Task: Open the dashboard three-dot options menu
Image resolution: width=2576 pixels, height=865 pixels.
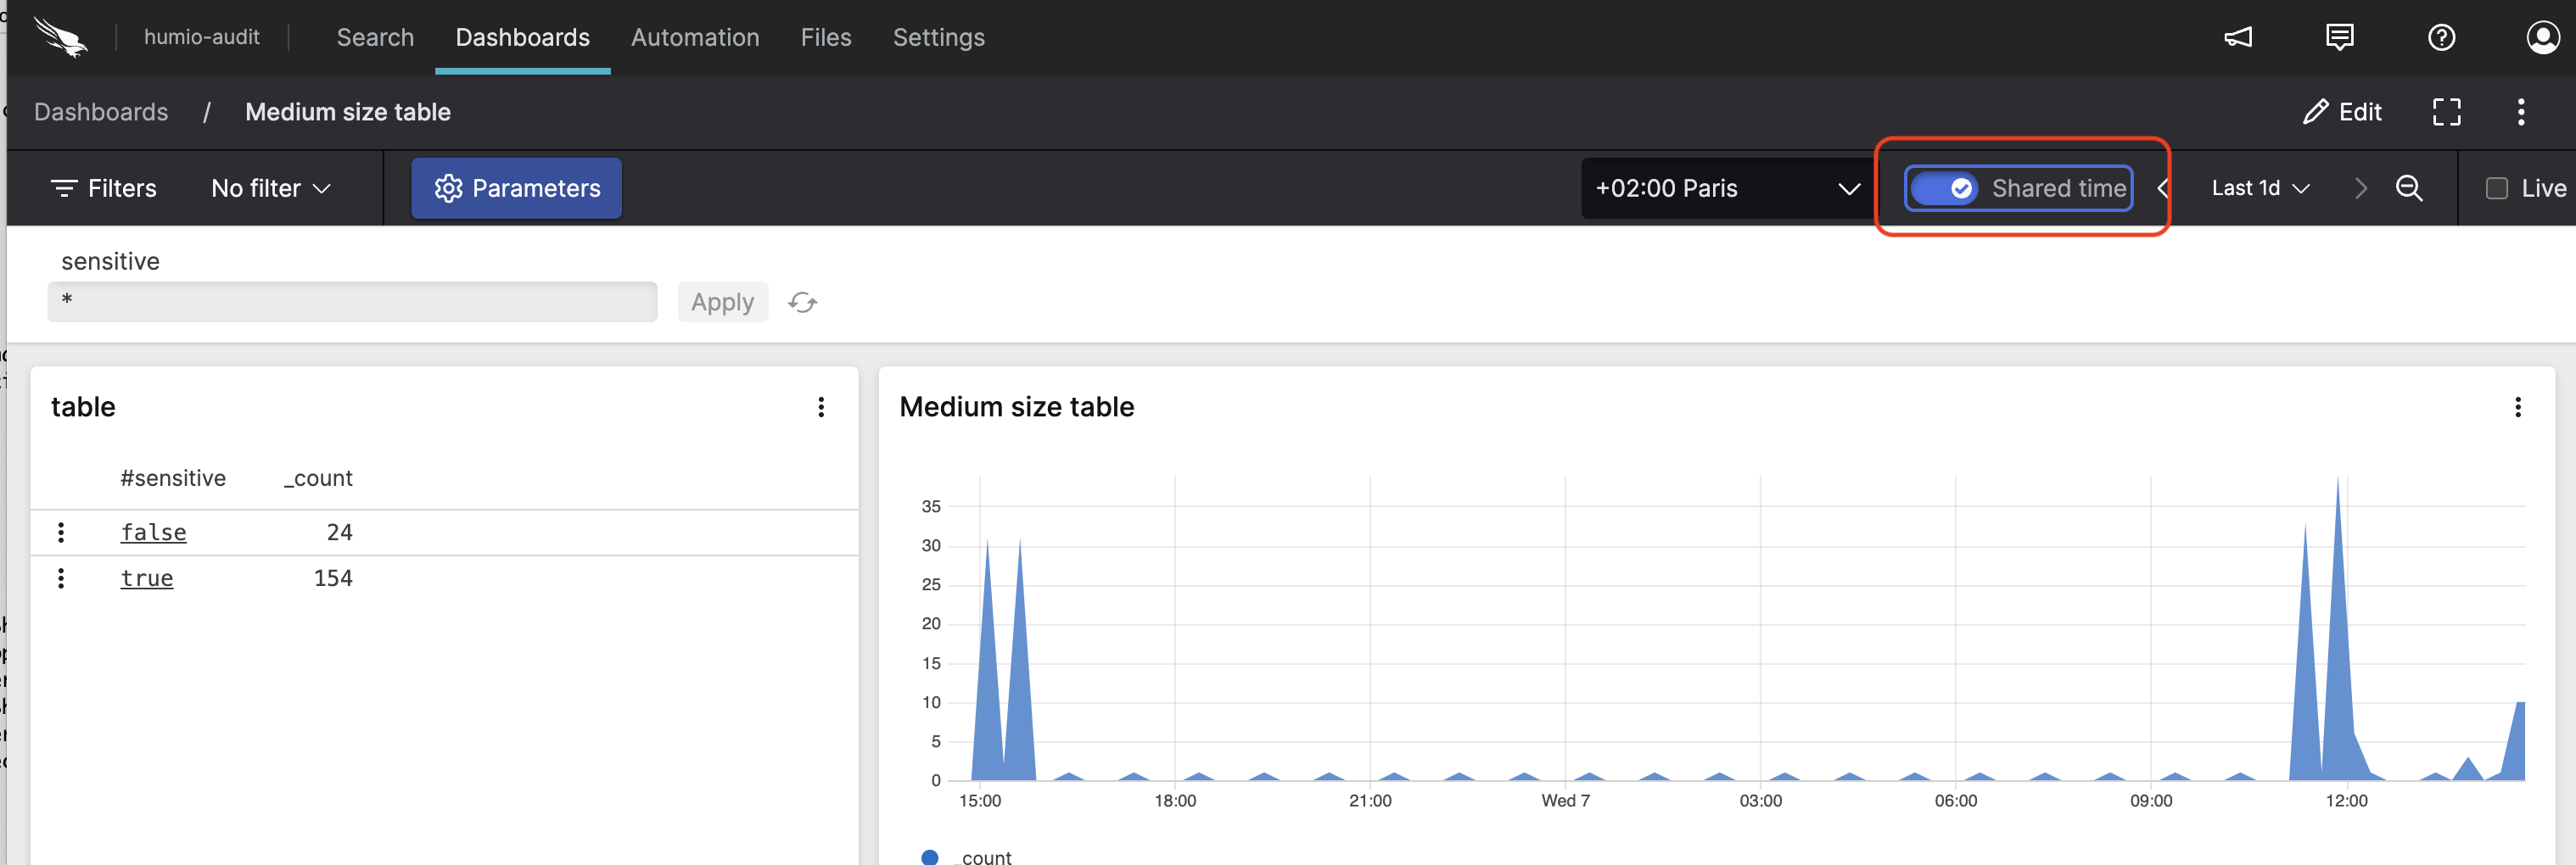Action: 2520,112
